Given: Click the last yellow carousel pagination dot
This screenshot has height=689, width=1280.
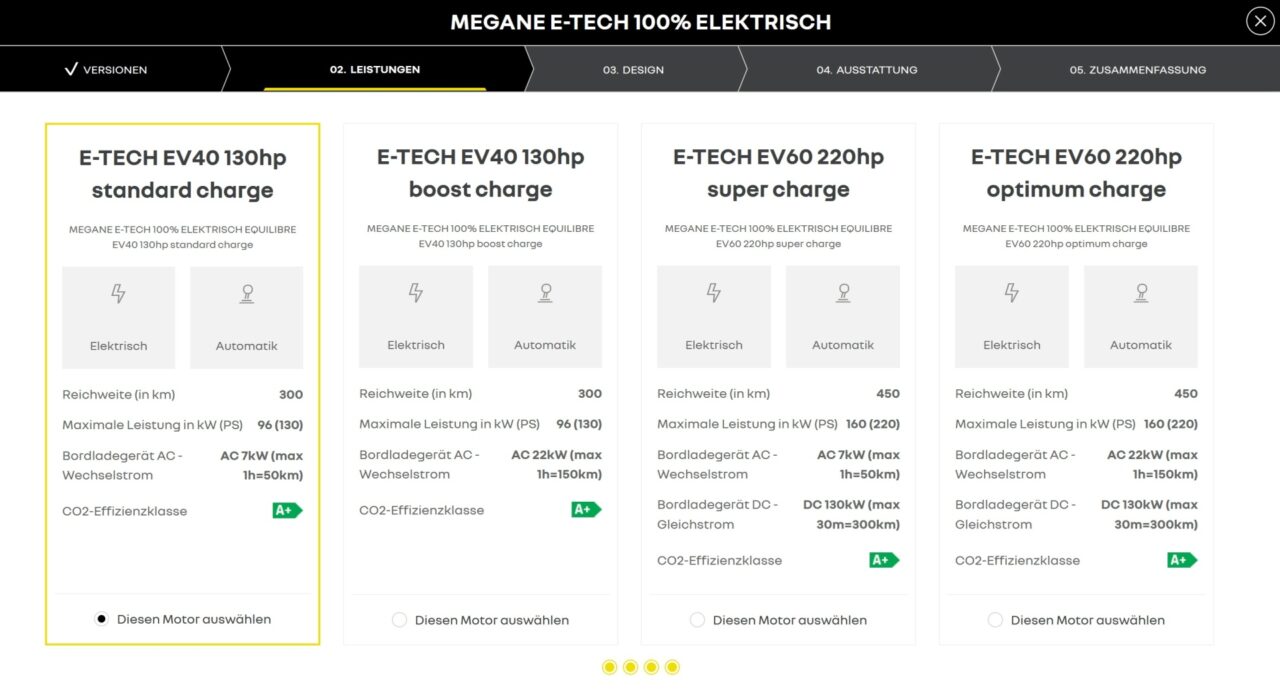Looking at the screenshot, I should (x=672, y=667).
